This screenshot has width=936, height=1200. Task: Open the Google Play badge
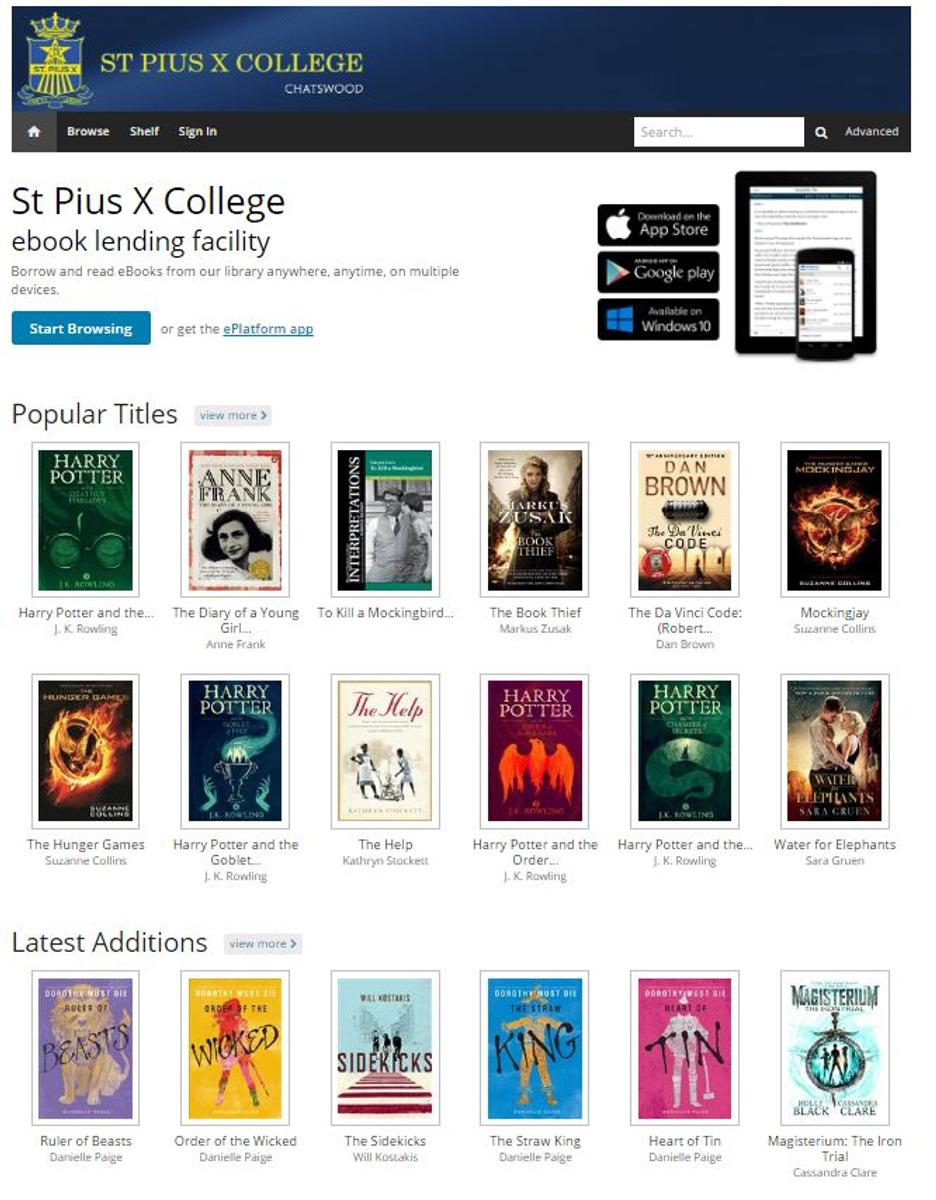tap(658, 272)
